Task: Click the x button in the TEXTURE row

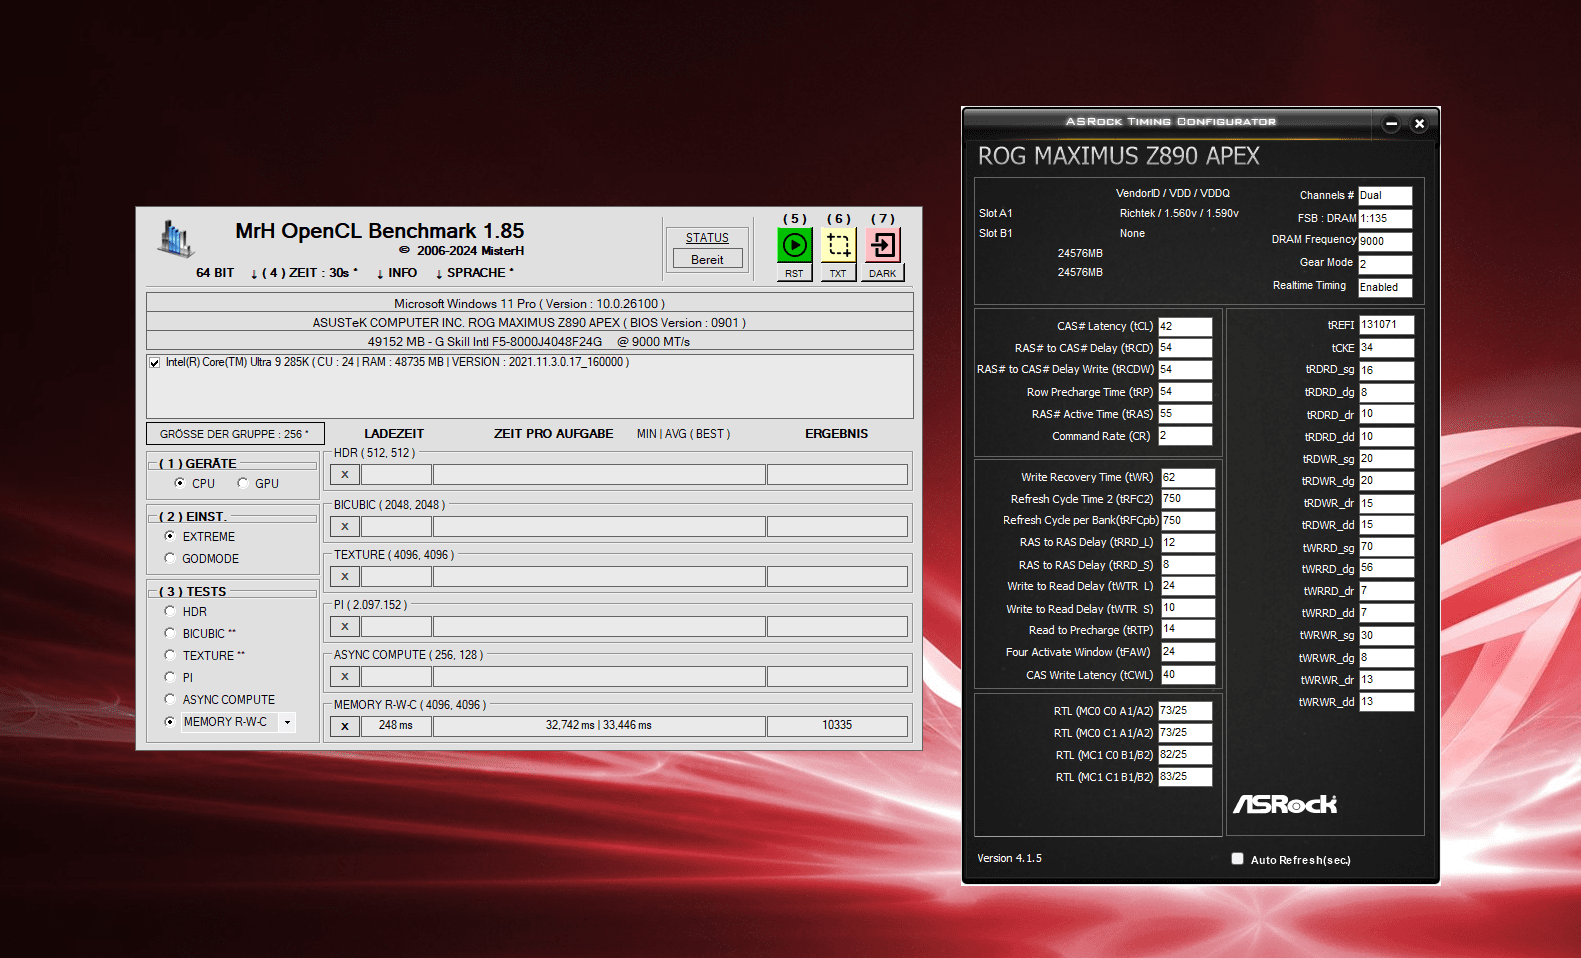Action: (345, 576)
